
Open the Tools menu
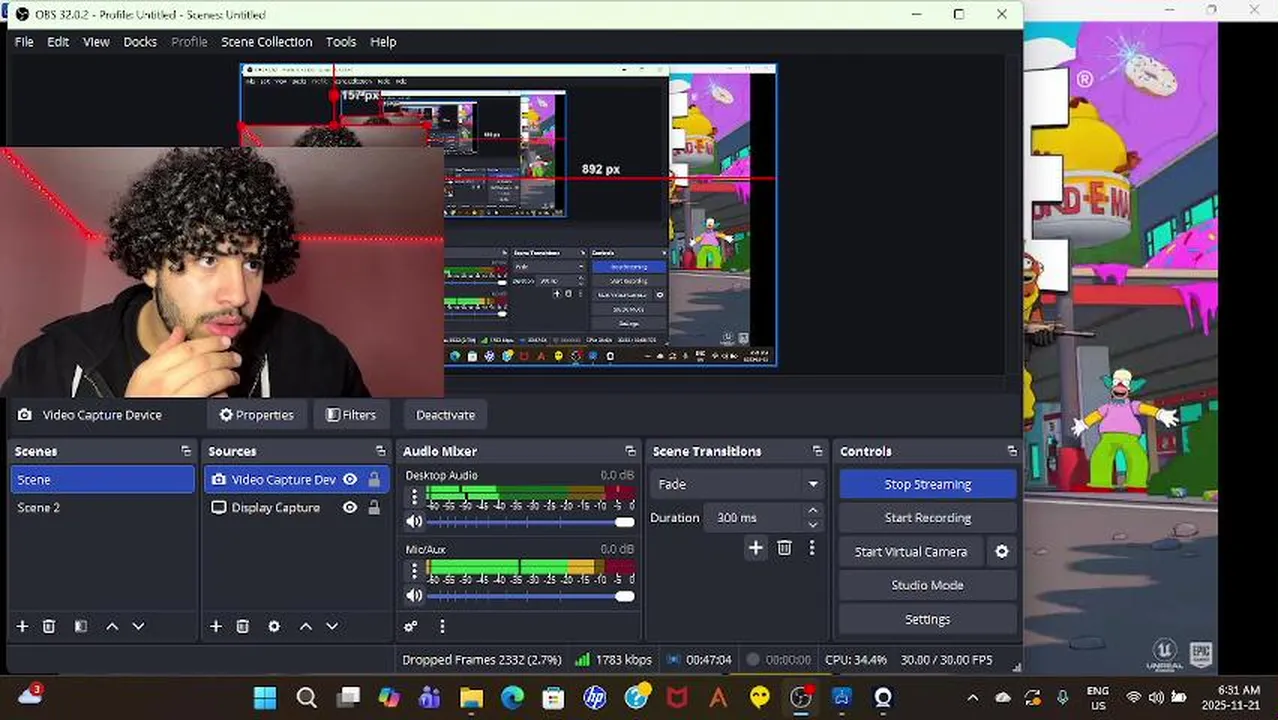click(341, 42)
